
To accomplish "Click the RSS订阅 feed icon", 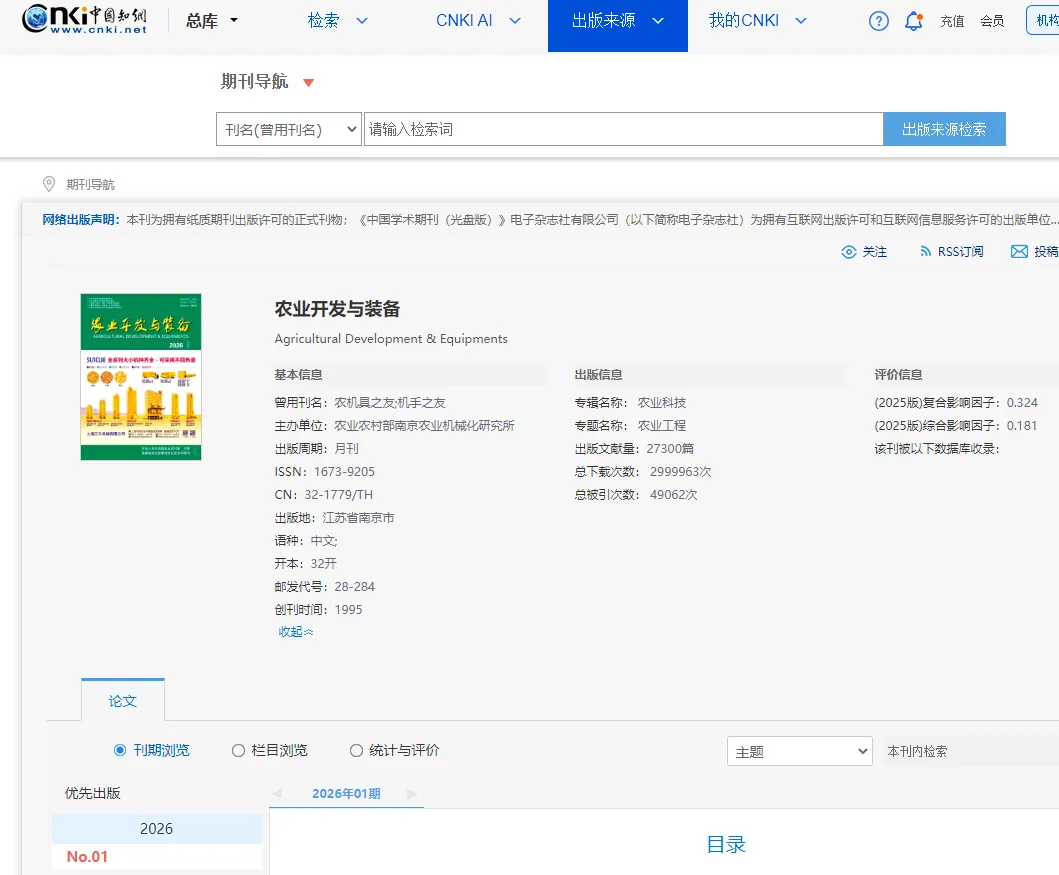I will 925,251.
